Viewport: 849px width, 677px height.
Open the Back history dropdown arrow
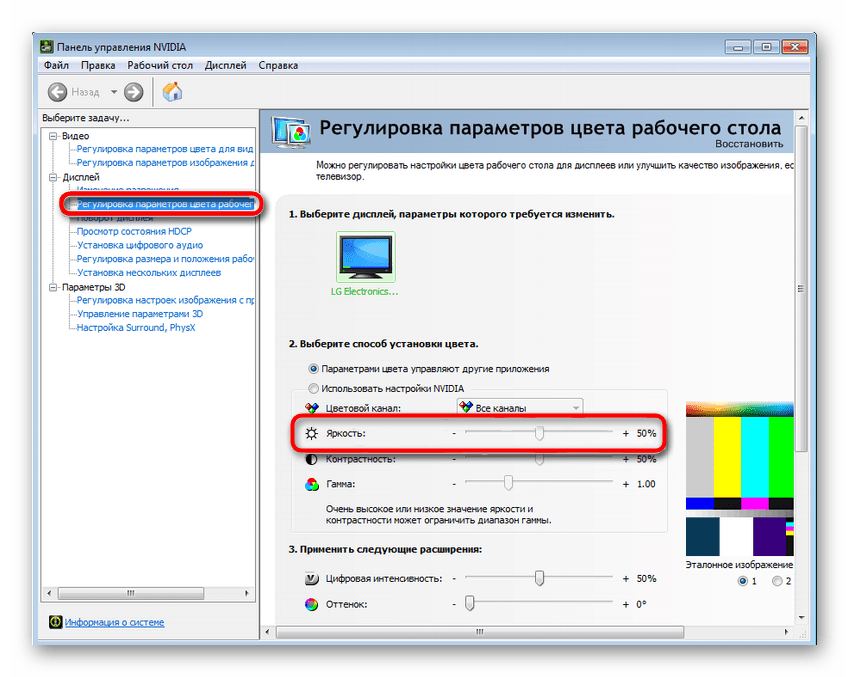click(x=114, y=92)
